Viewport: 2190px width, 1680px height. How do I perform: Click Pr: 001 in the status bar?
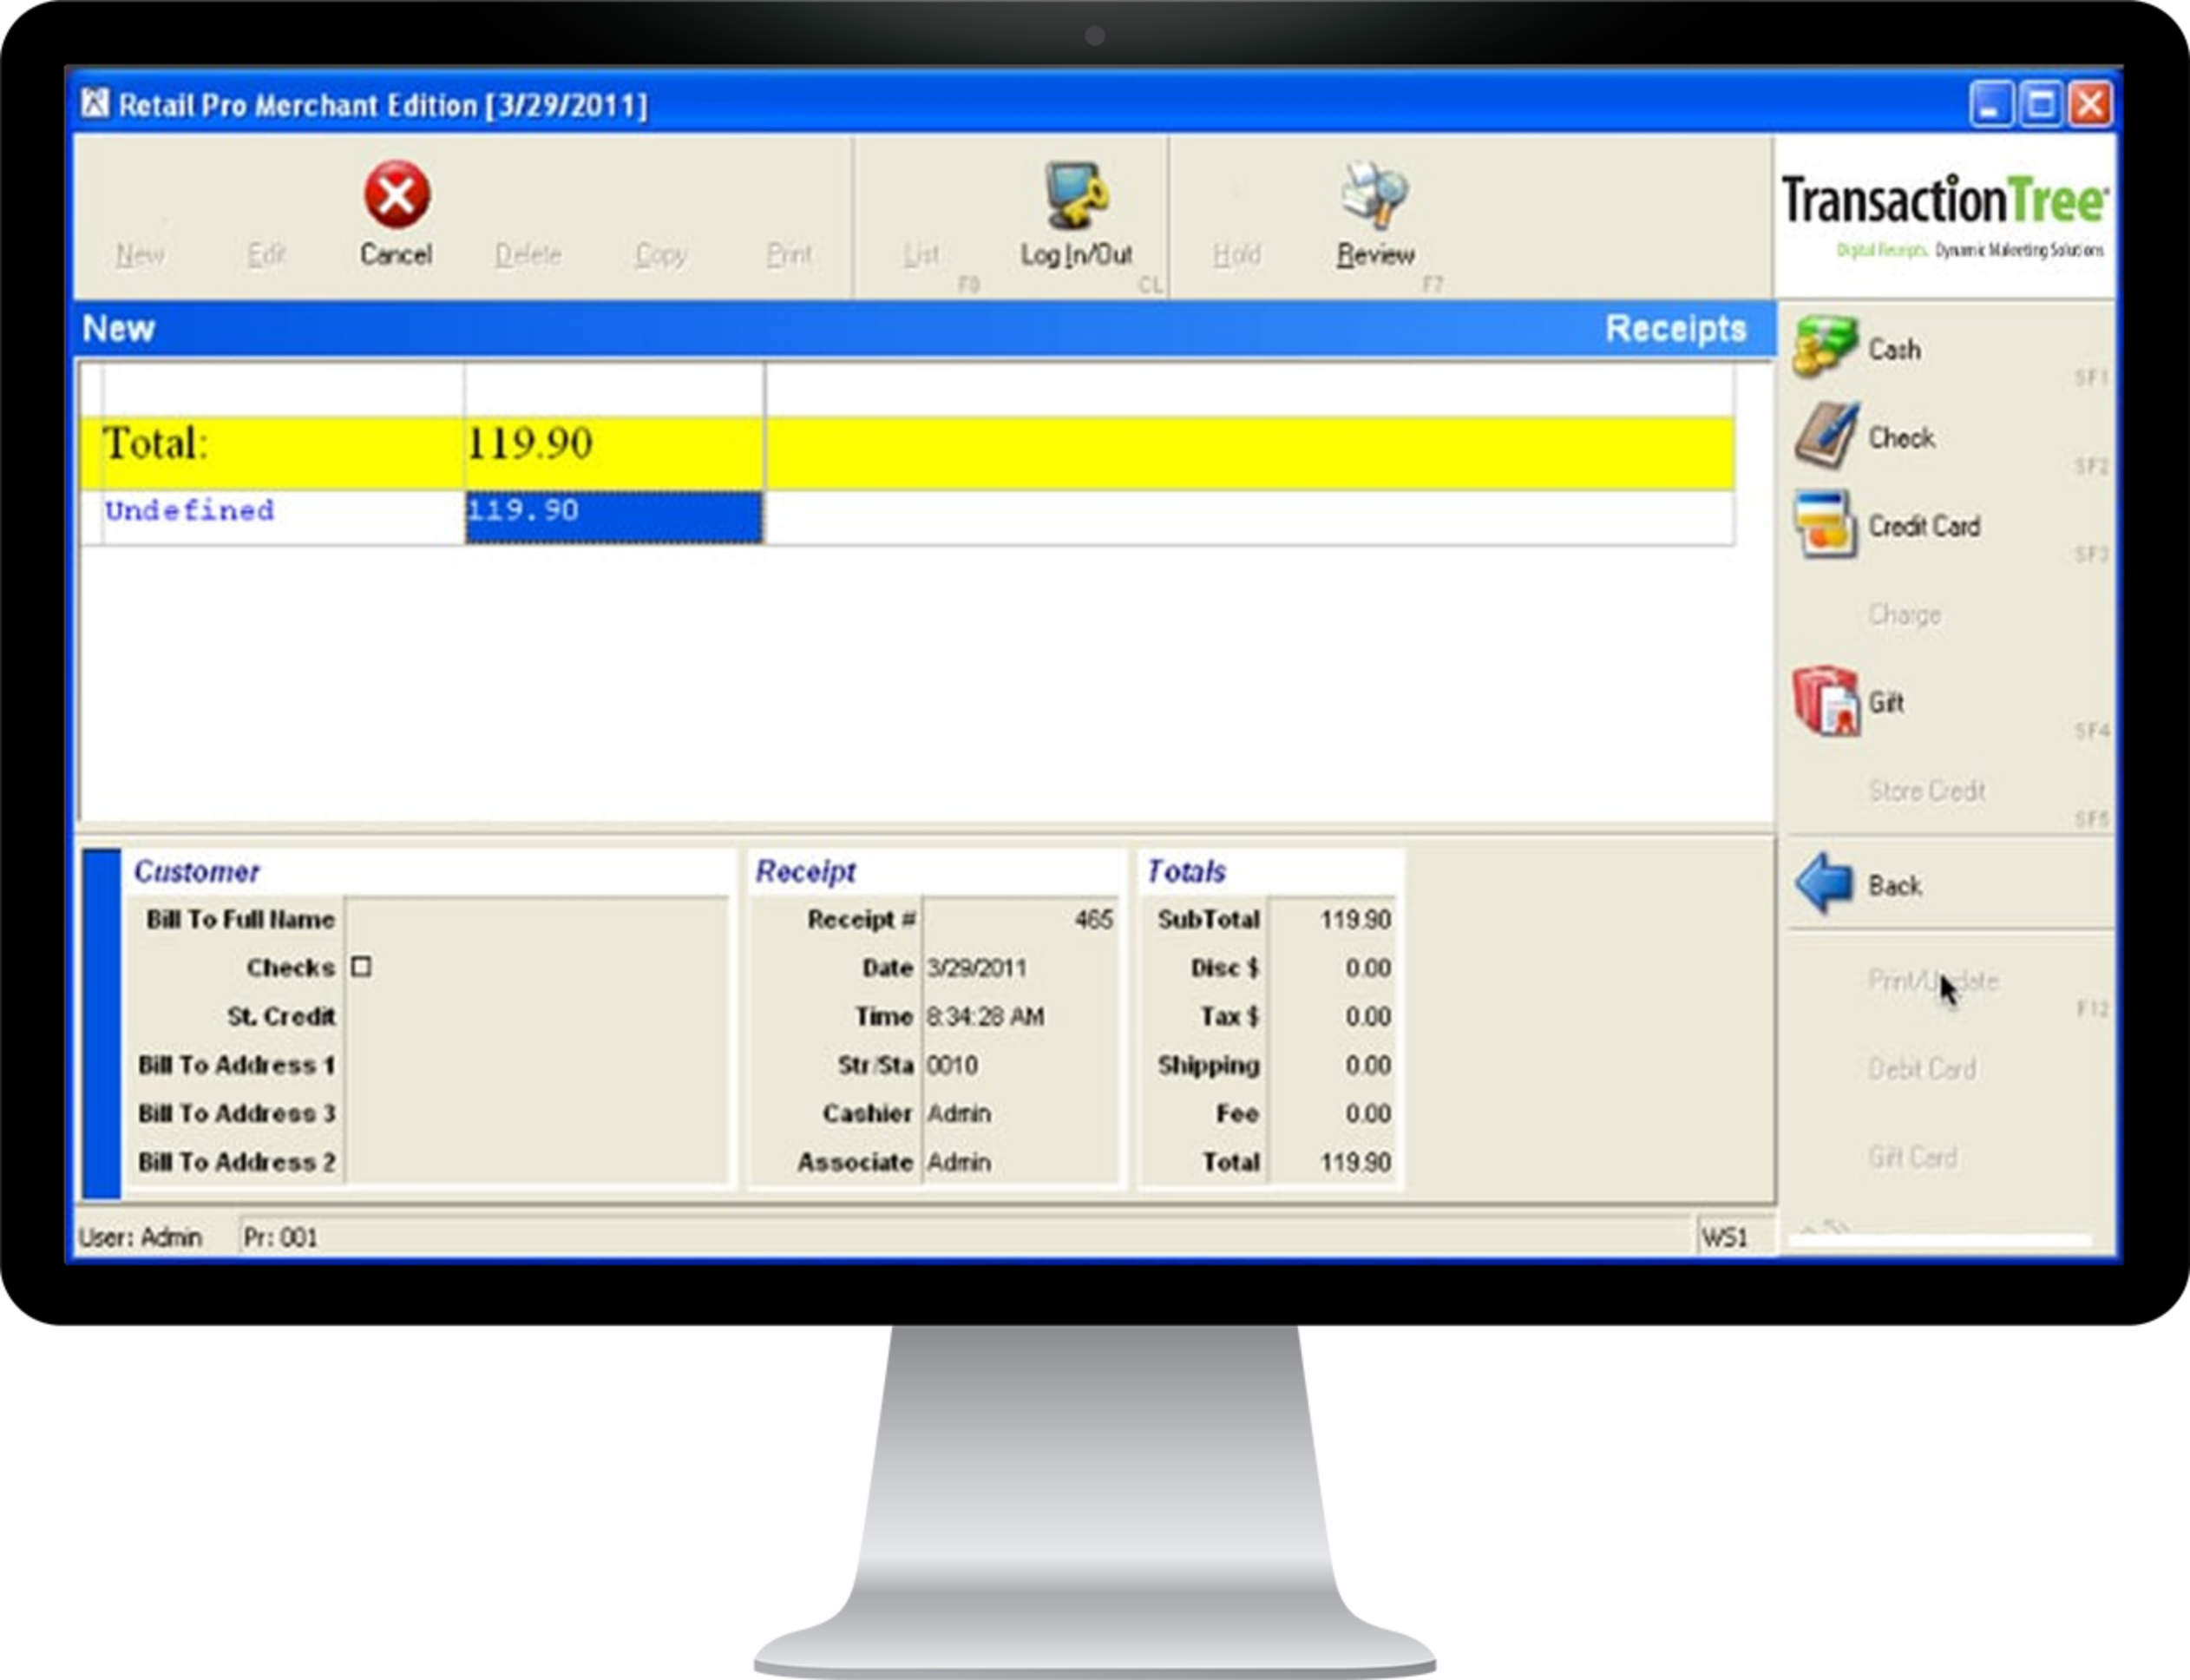point(280,1237)
